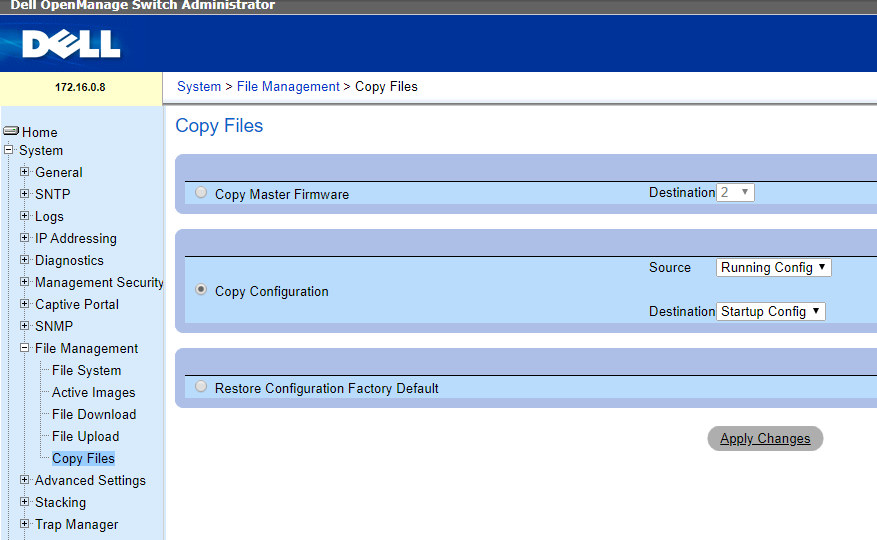Image resolution: width=877 pixels, height=540 pixels.
Task: Click the Dell logo
Action: click(x=71, y=44)
